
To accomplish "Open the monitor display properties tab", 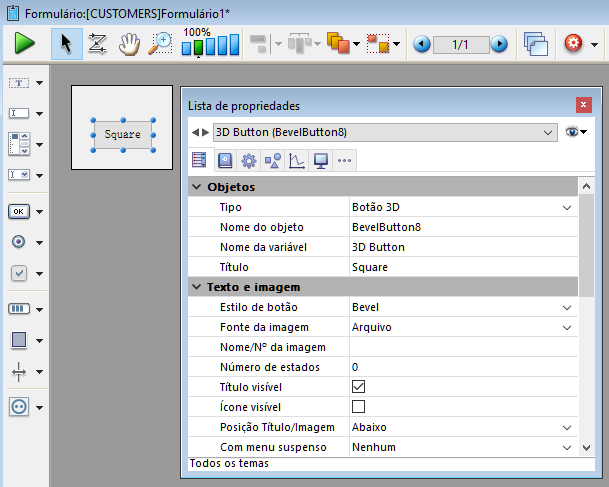I will tap(320, 160).
